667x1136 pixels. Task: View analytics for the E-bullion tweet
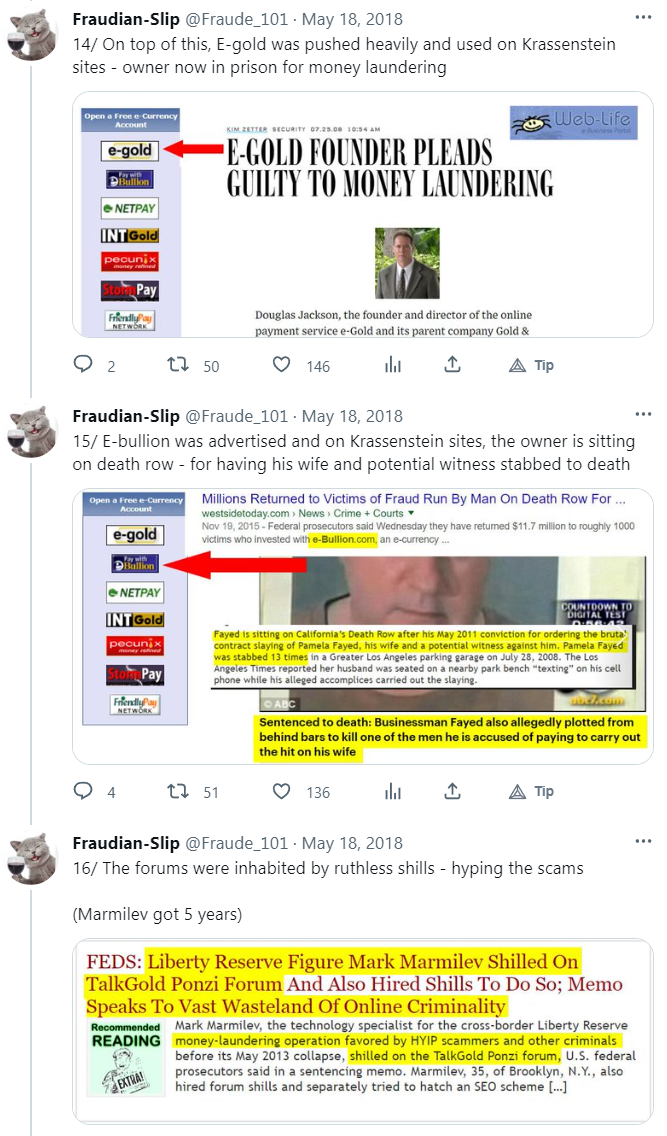[x=393, y=791]
